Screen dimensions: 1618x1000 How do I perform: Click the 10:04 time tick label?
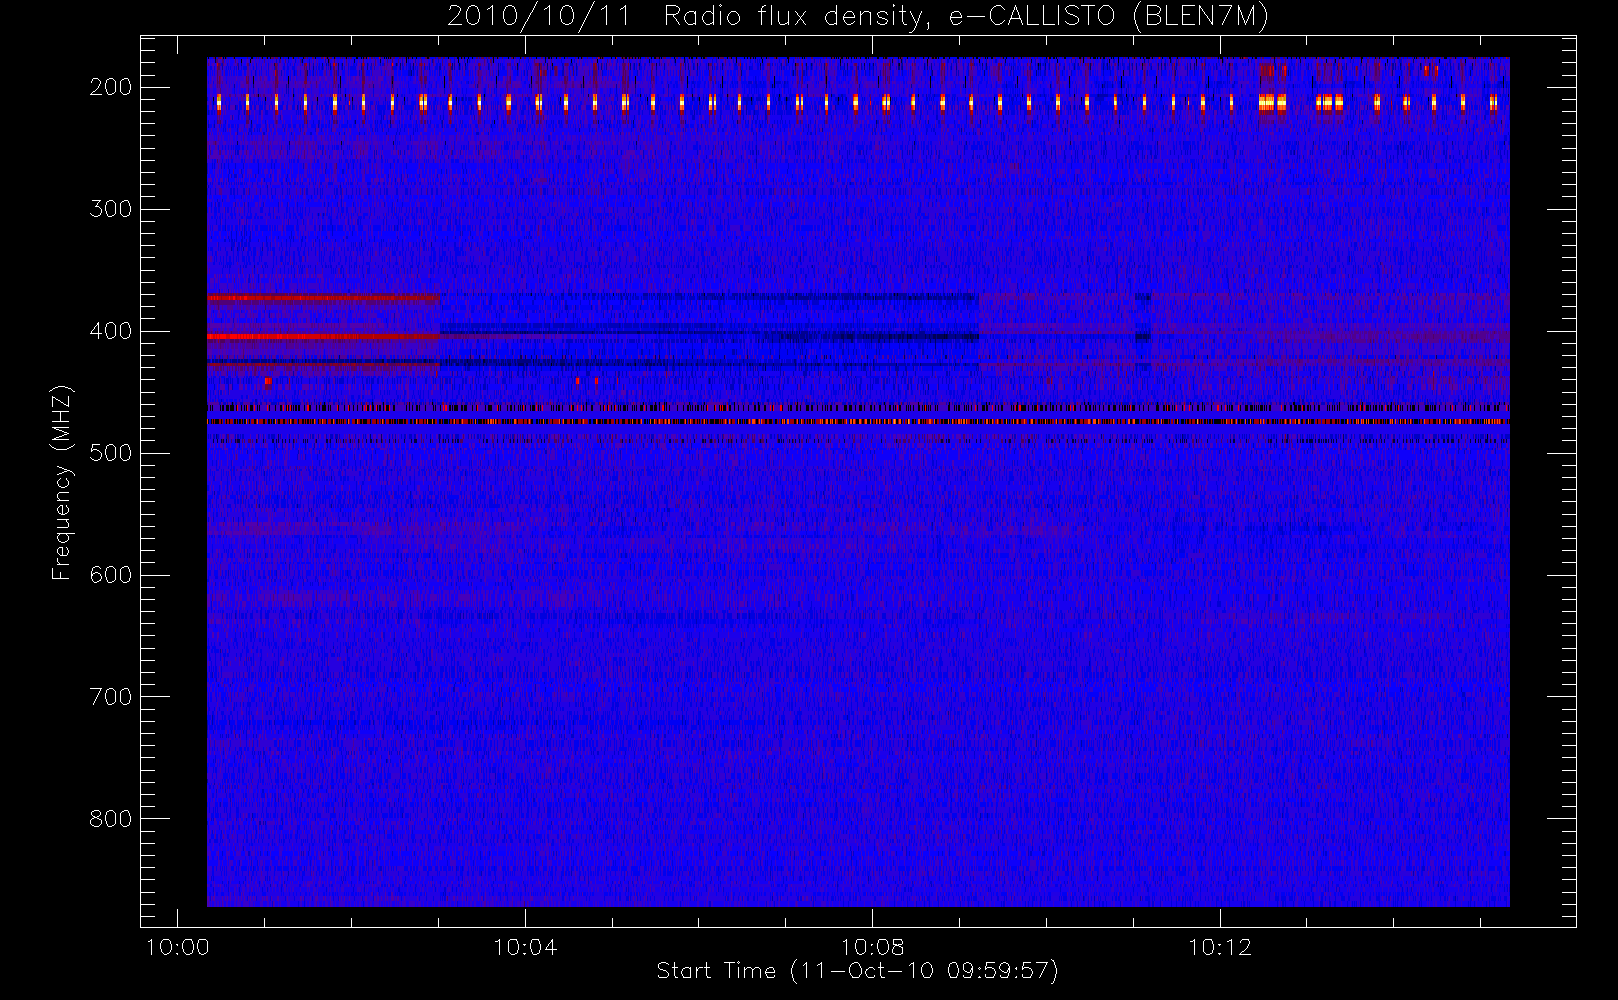525,947
